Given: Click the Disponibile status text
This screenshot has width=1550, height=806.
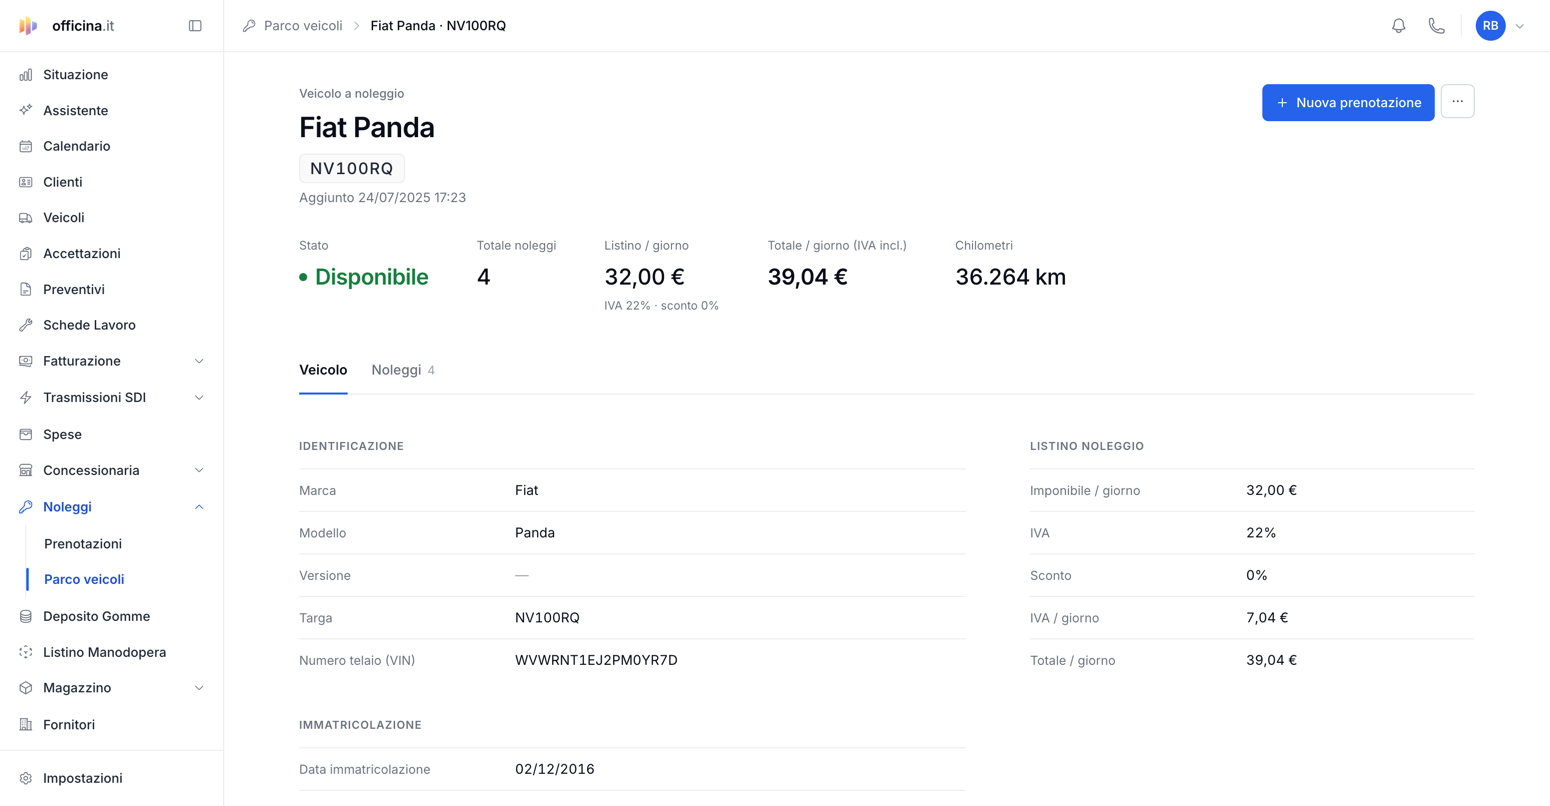Looking at the screenshot, I should pos(371,277).
